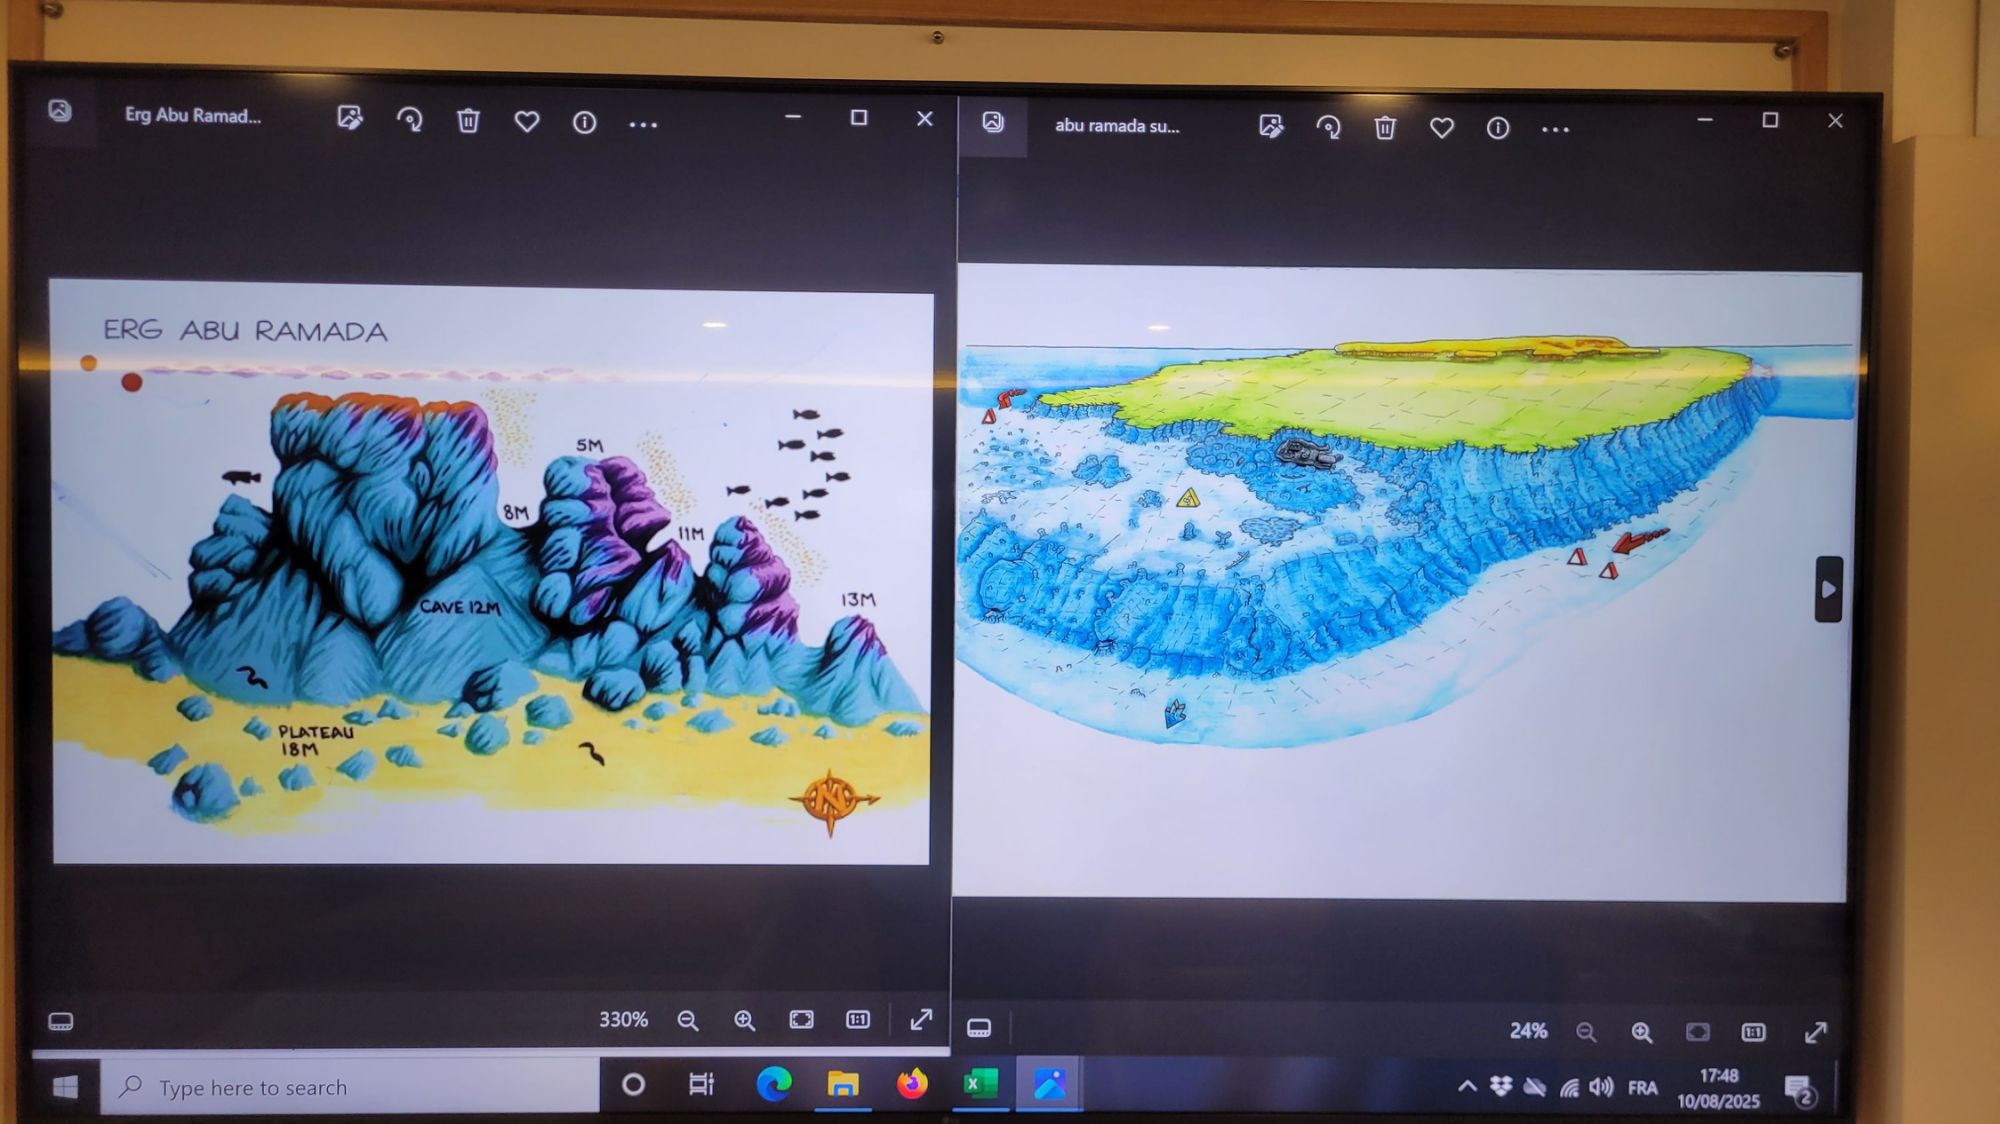Show file info for abu ramada su
Image resolution: width=2000 pixels, height=1124 pixels.
(x=1497, y=128)
